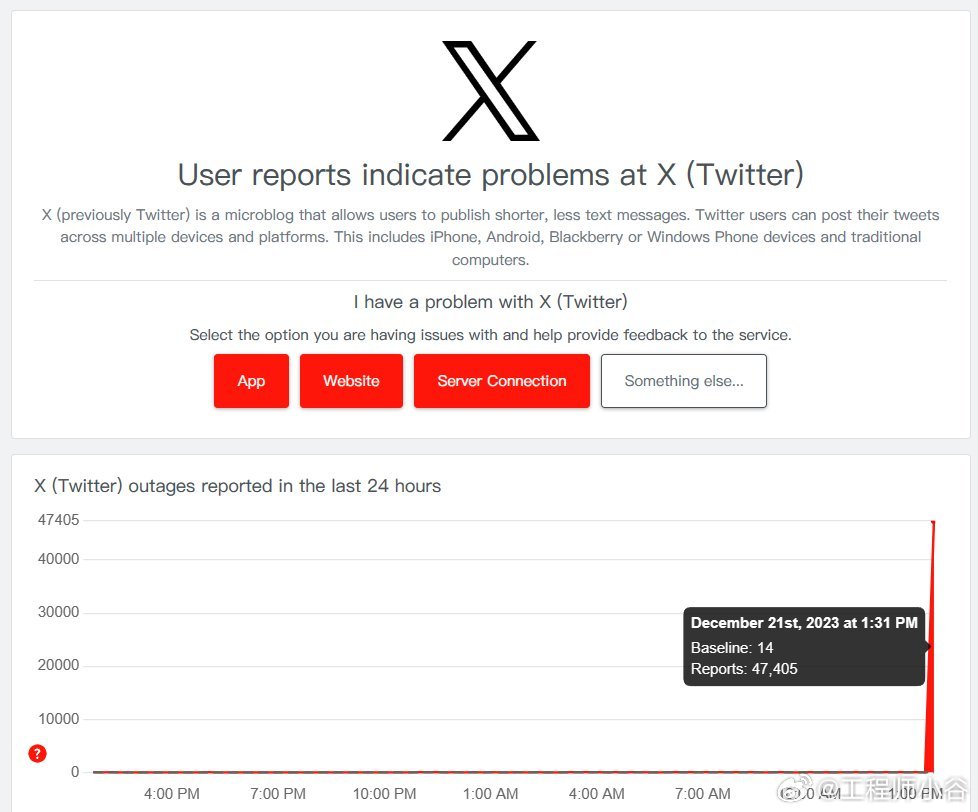Click the 47405 y-axis label
Image resolution: width=978 pixels, height=812 pixels.
pos(59,520)
